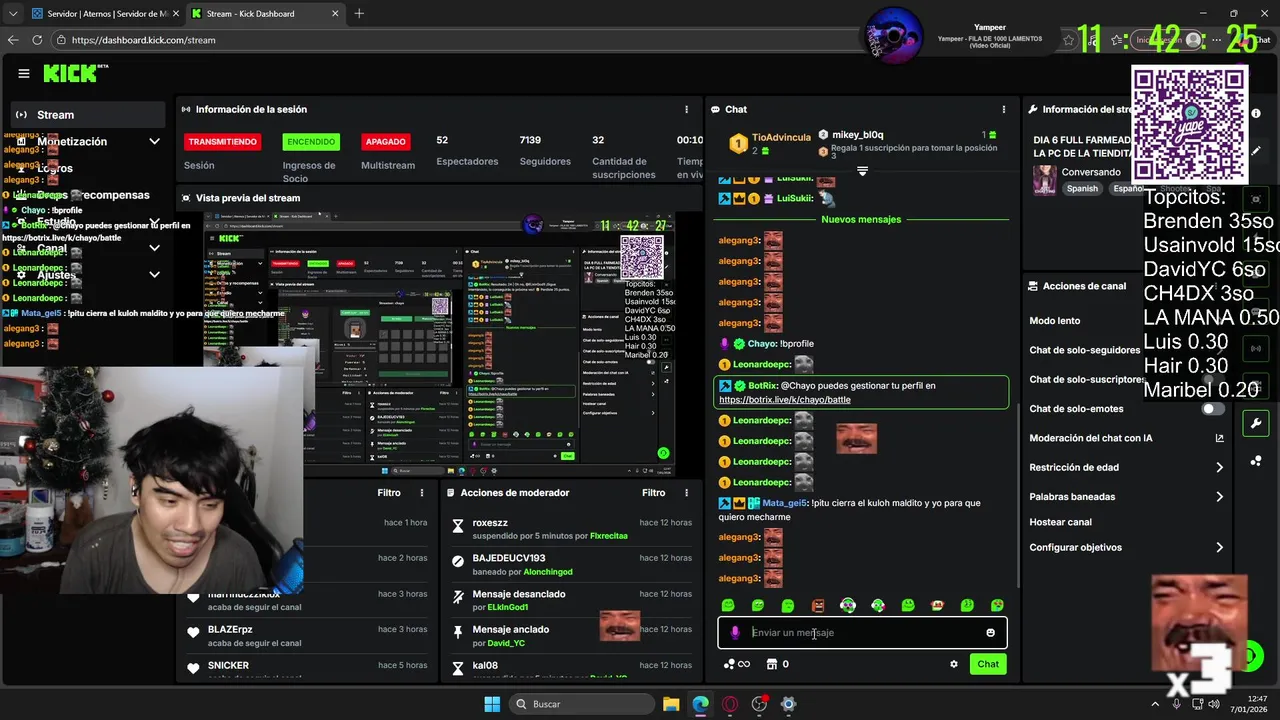
Task: Pick the green emote wearing headphones
Action: [848, 605]
